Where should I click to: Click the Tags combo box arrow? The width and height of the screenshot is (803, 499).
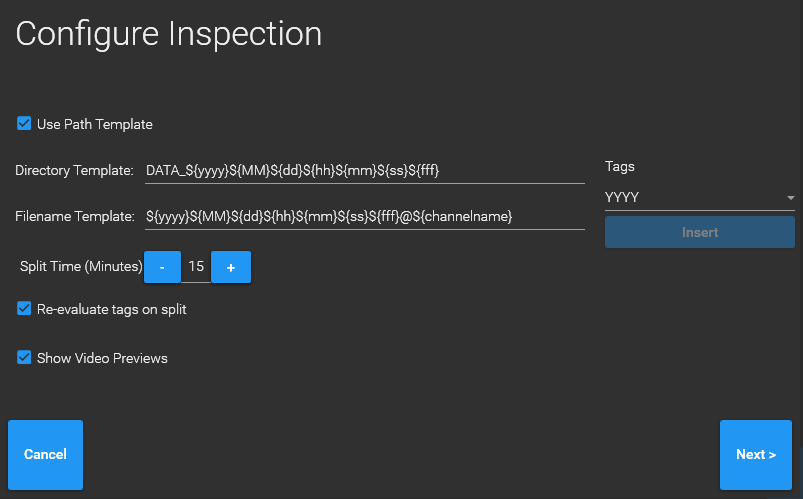790,198
